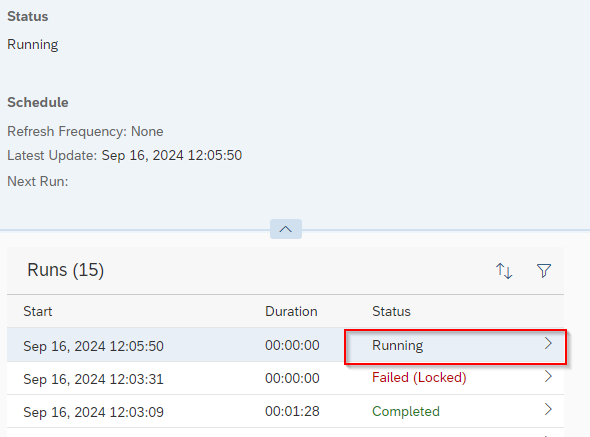
Task: Select the Start column header
Action: tap(38, 311)
